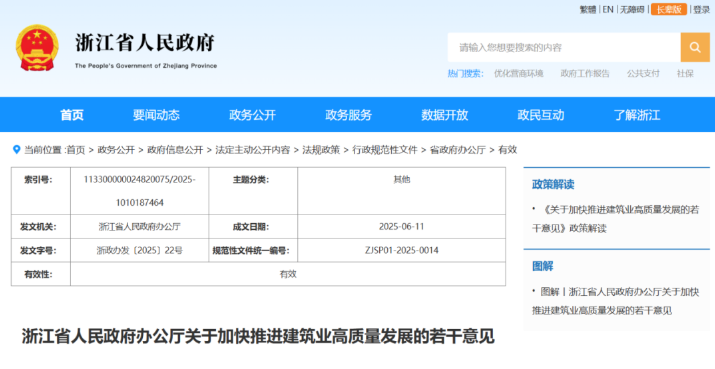Screen dimensions: 715x369
Task: Open the 政民互动 navigation tab
Action: tap(541, 115)
